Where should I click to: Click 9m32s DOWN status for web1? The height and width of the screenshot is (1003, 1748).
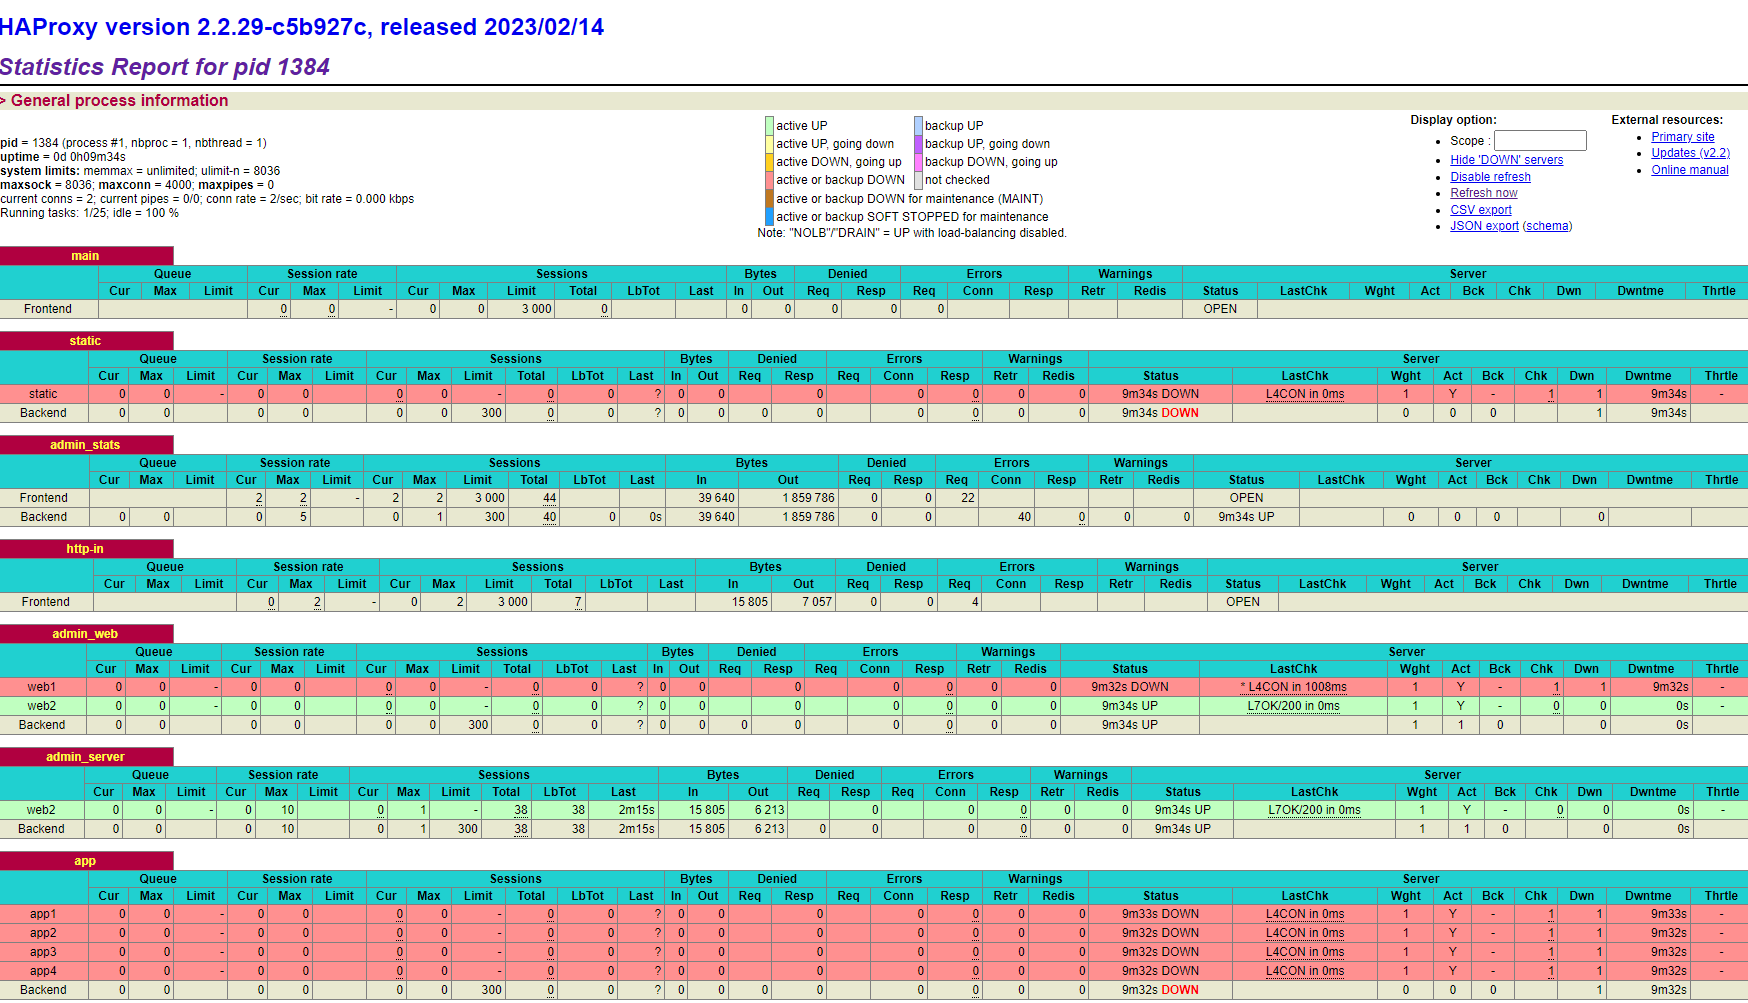tap(1130, 687)
